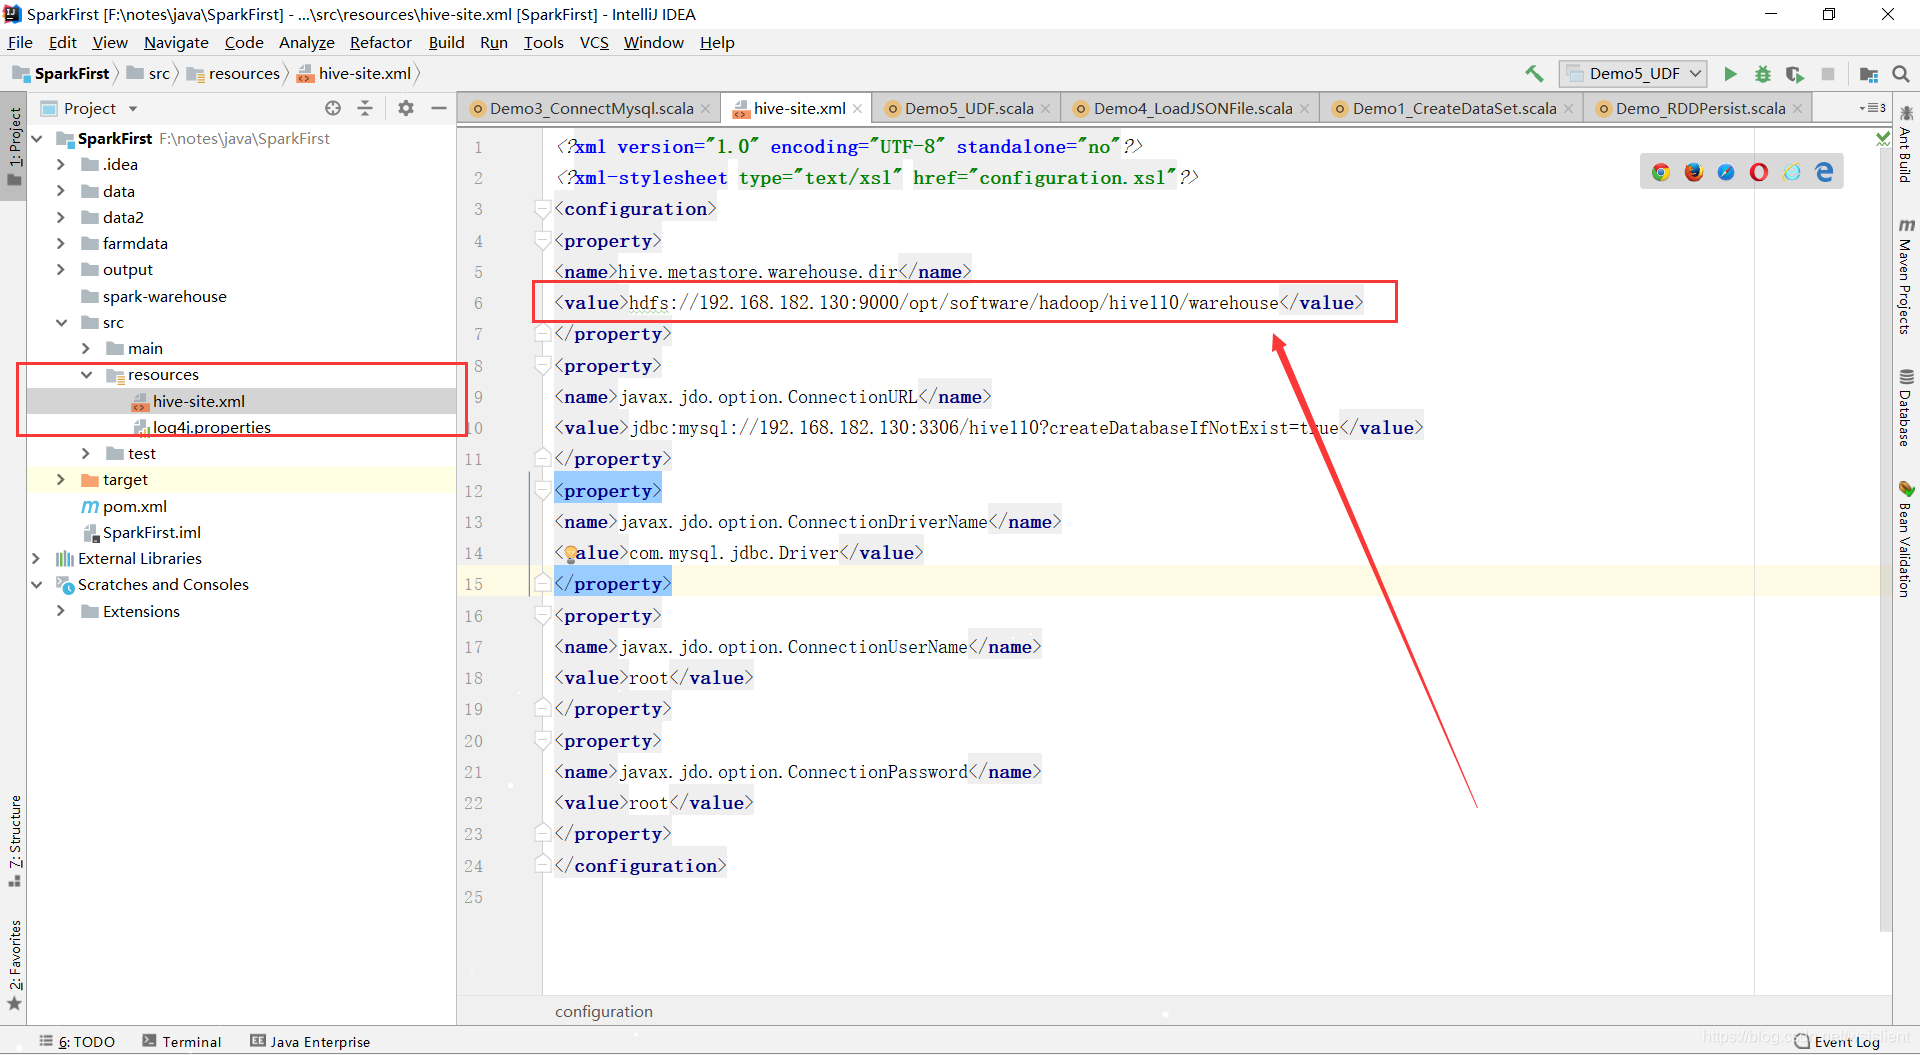Preview XML in Safari browser icon
The height and width of the screenshot is (1055, 1920).
coord(1726,172)
